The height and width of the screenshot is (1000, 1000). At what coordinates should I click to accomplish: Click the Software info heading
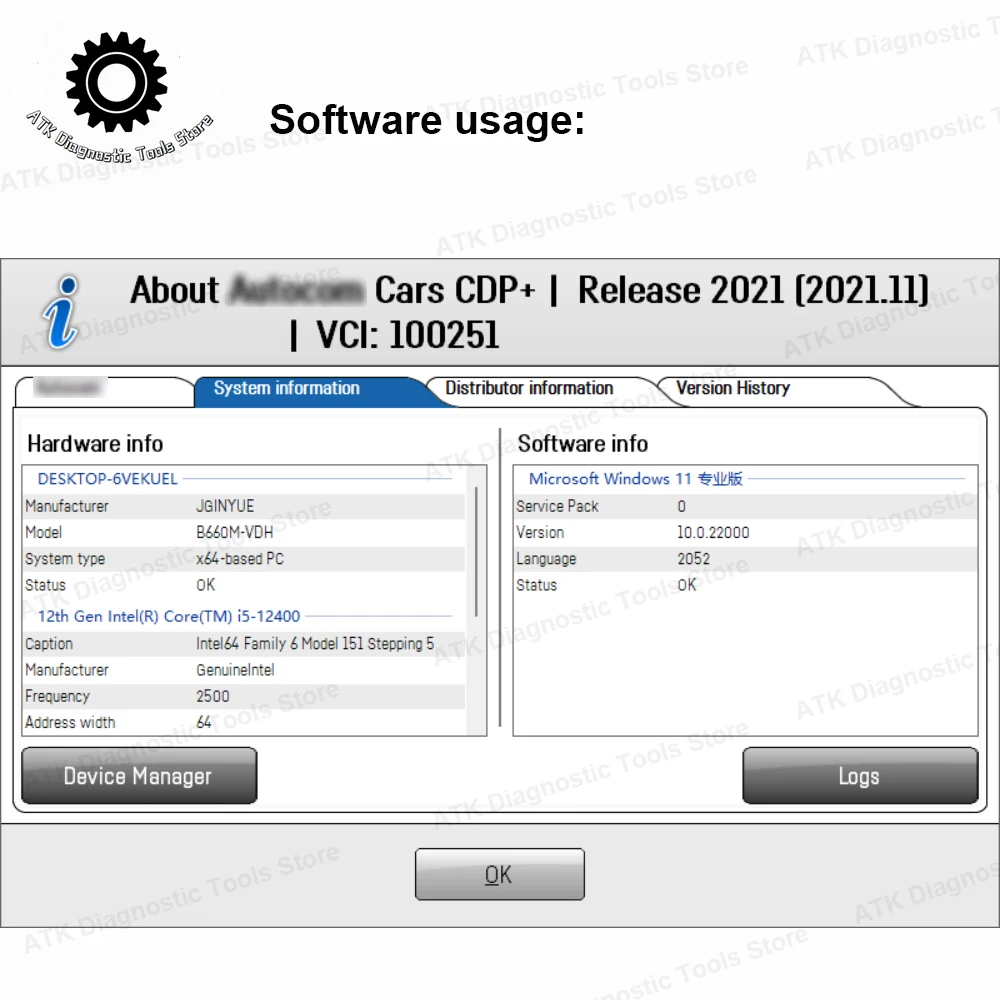(583, 444)
